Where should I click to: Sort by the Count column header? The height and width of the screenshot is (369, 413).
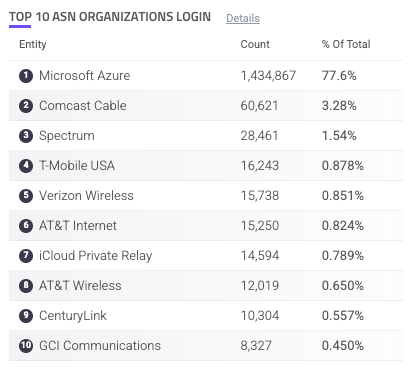(x=255, y=44)
